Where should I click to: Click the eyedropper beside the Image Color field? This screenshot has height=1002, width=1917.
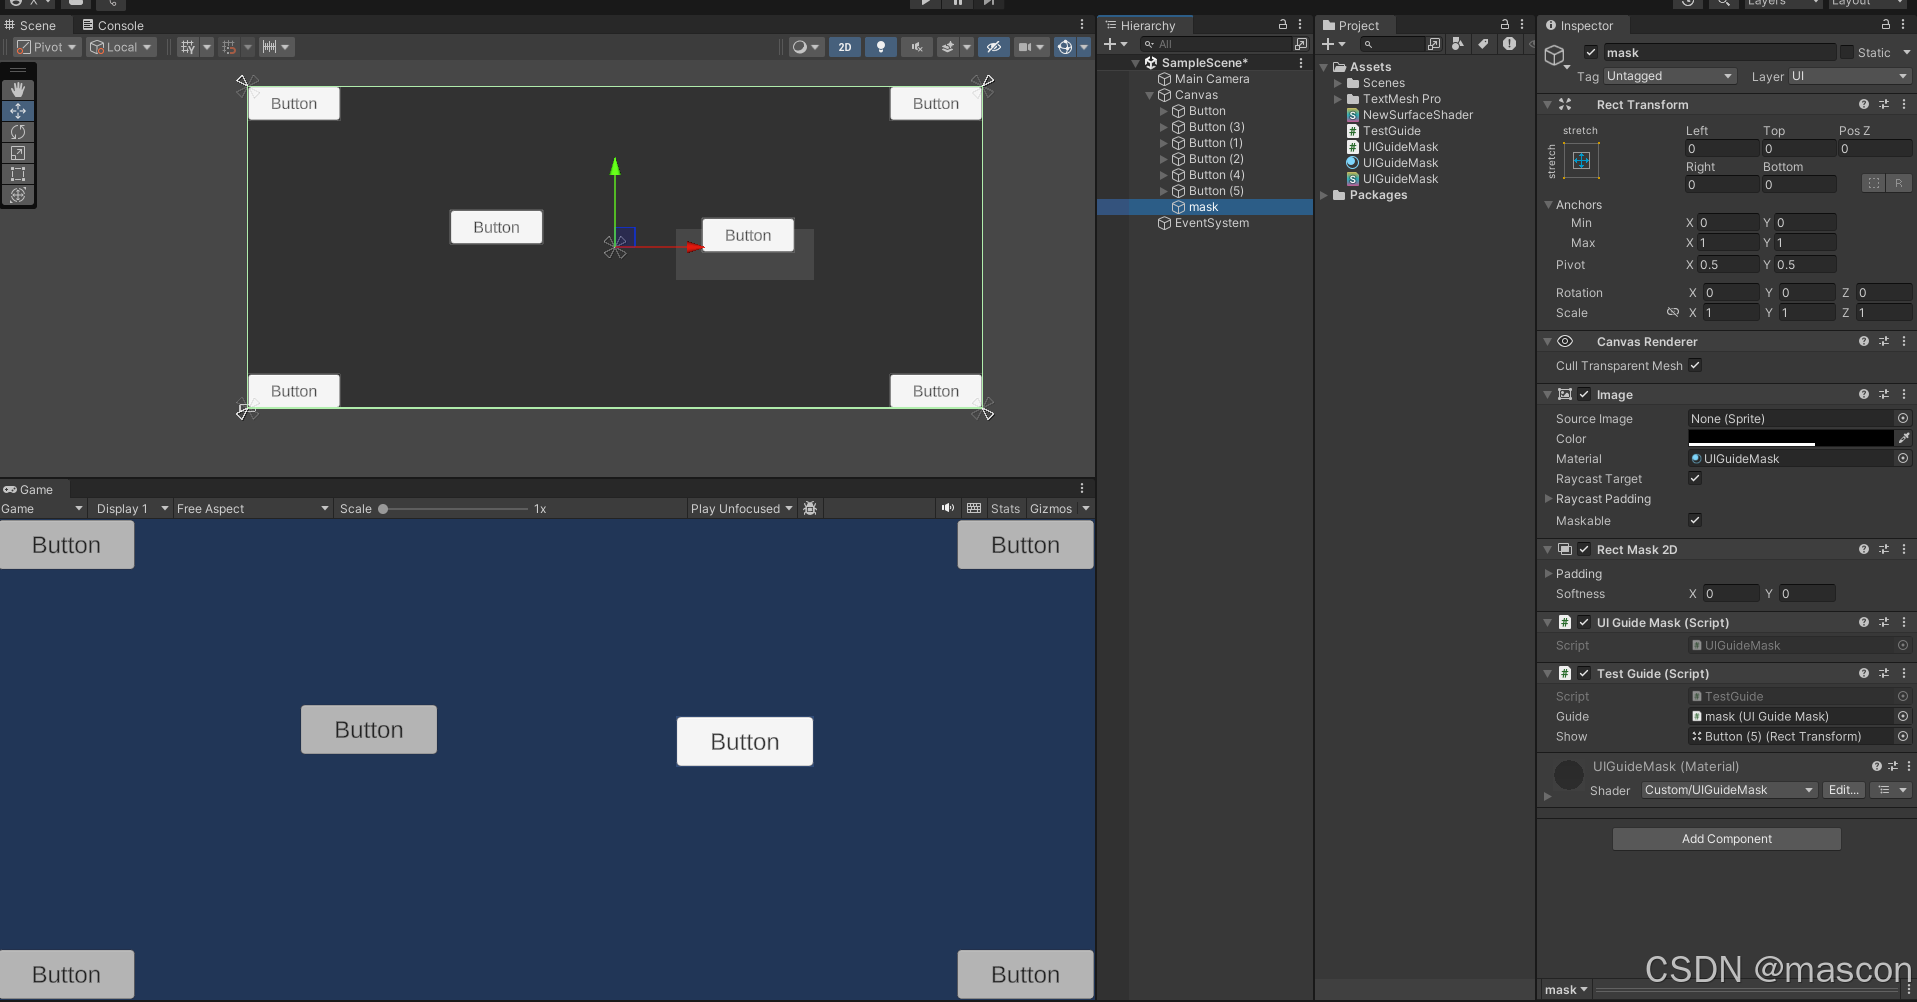pyautogui.click(x=1903, y=438)
